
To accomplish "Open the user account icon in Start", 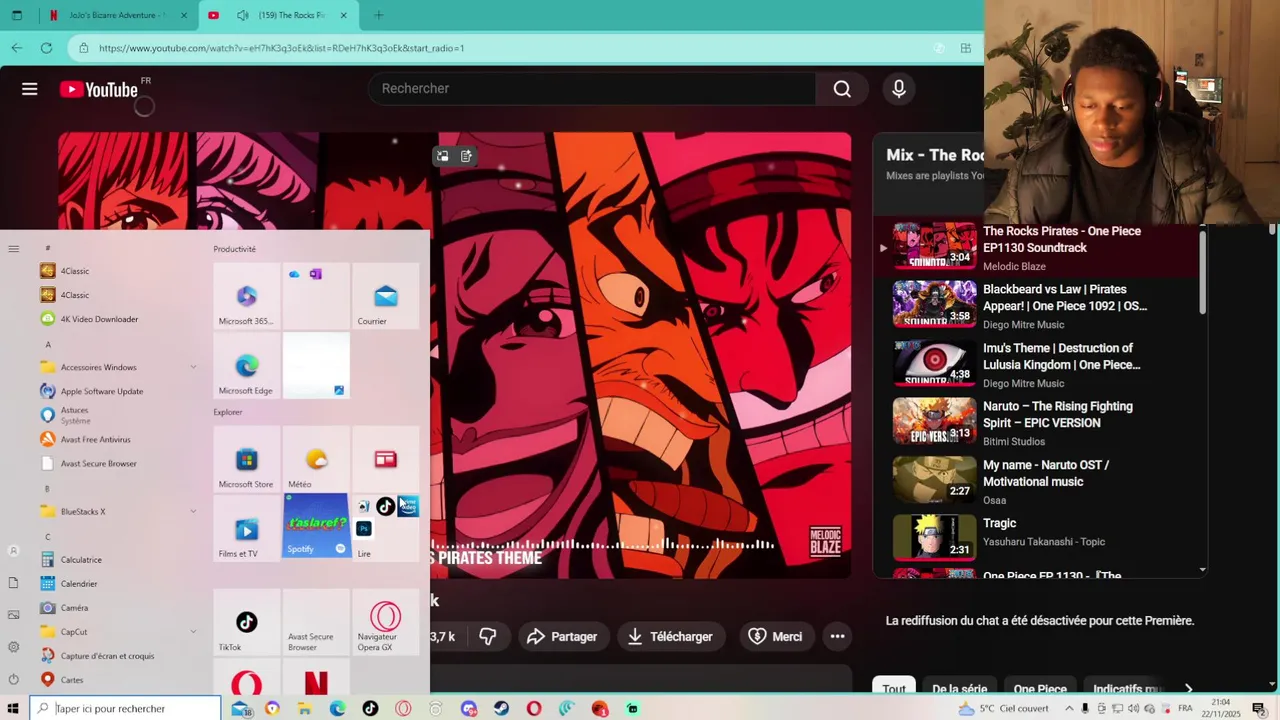I will (13, 551).
